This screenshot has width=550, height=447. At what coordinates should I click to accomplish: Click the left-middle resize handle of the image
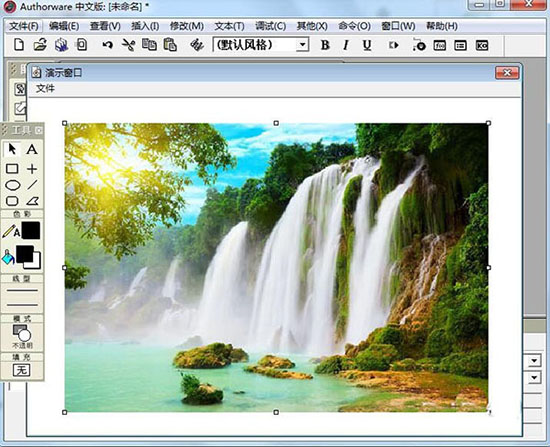[x=65, y=268]
